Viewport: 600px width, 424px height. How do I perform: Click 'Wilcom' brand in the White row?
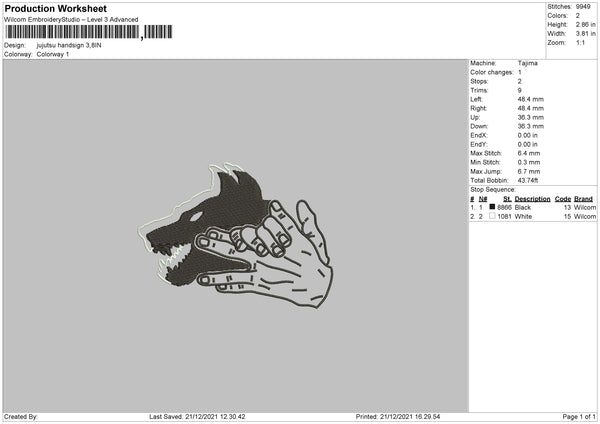click(585, 217)
